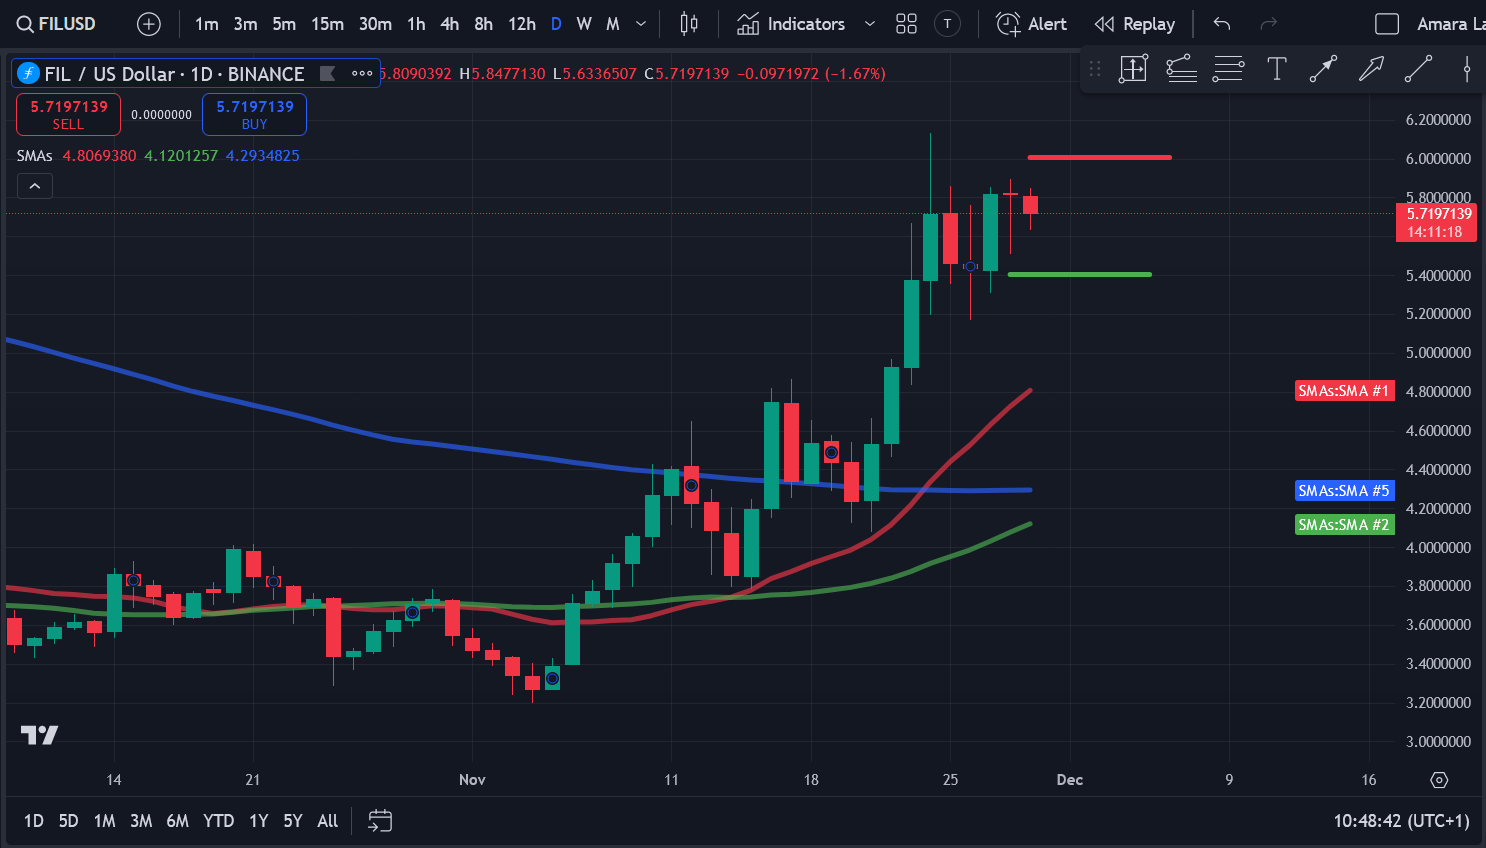Image resolution: width=1486 pixels, height=848 pixels.
Task: Click the SMAs:SMA #1 price label
Action: [x=1344, y=391]
